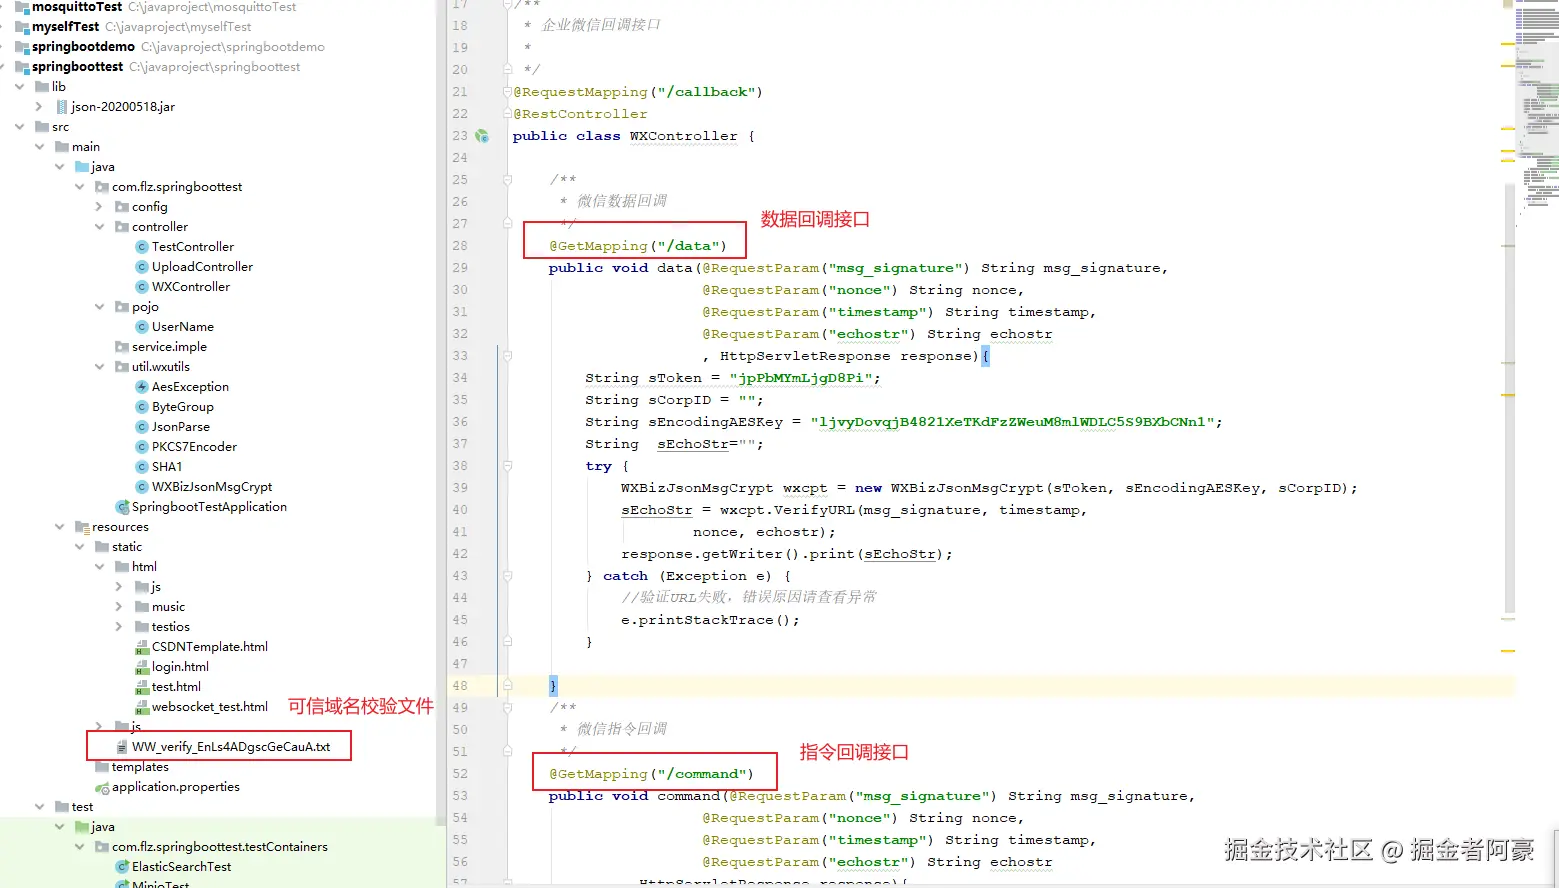This screenshot has height=888, width=1559.
Task: Click the WW_verify_EnLs4ADgscGeCauA.txt file icon
Action: click(x=122, y=747)
